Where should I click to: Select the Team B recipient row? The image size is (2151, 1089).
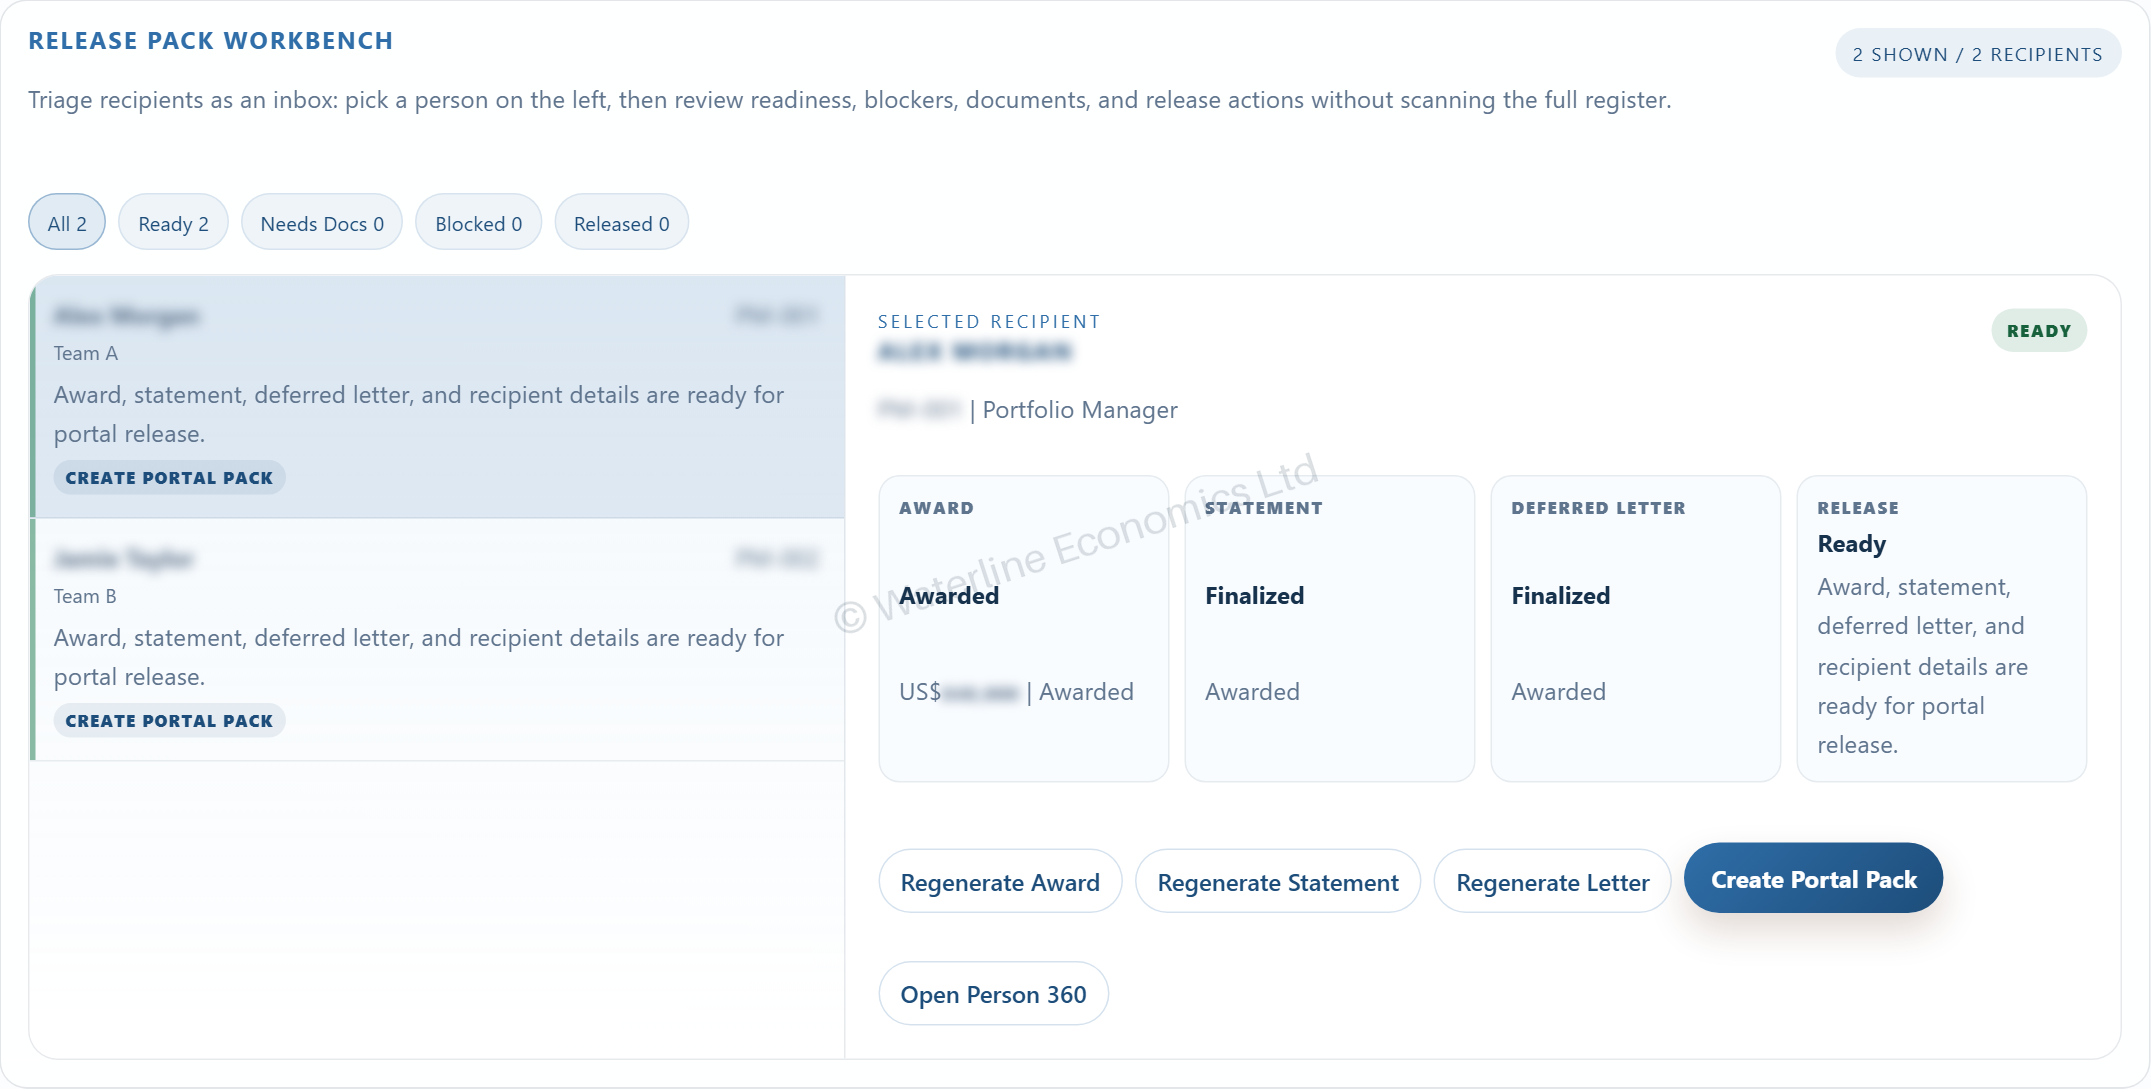click(x=438, y=640)
